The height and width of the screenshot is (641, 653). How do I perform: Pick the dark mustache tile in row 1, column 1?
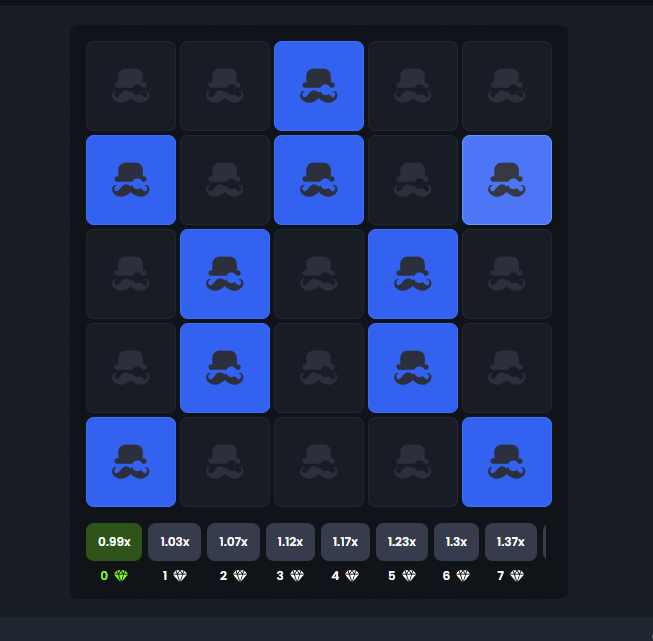tap(131, 86)
